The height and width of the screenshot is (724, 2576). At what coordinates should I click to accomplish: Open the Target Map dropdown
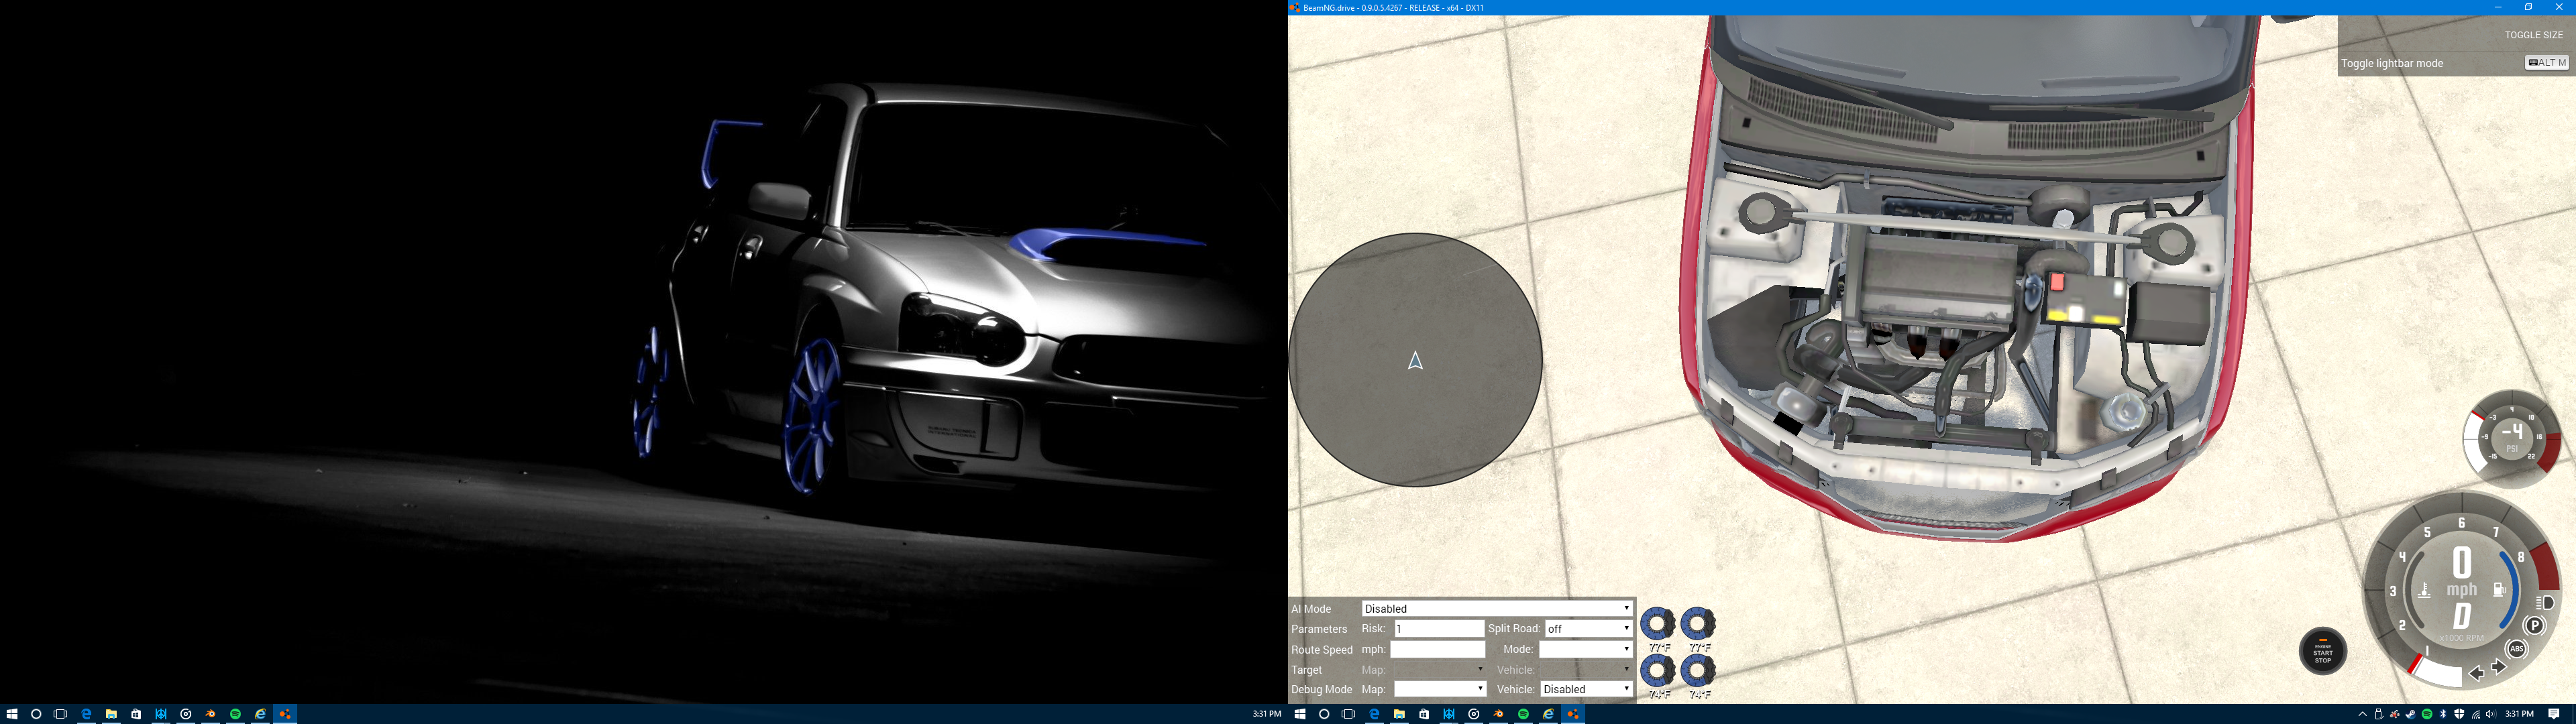click(x=1440, y=670)
